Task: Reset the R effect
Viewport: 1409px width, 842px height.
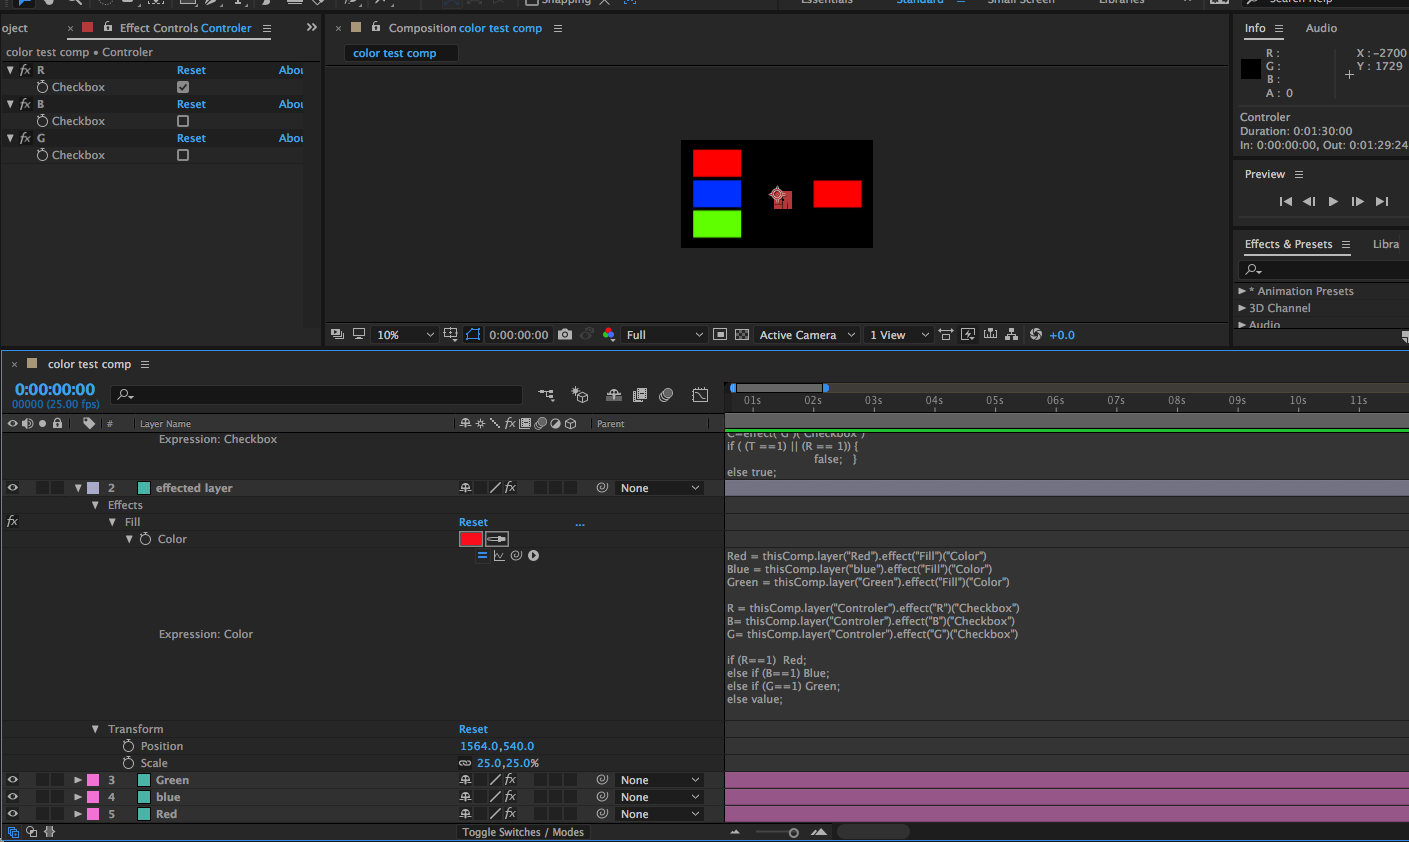Action: (191, 70)
